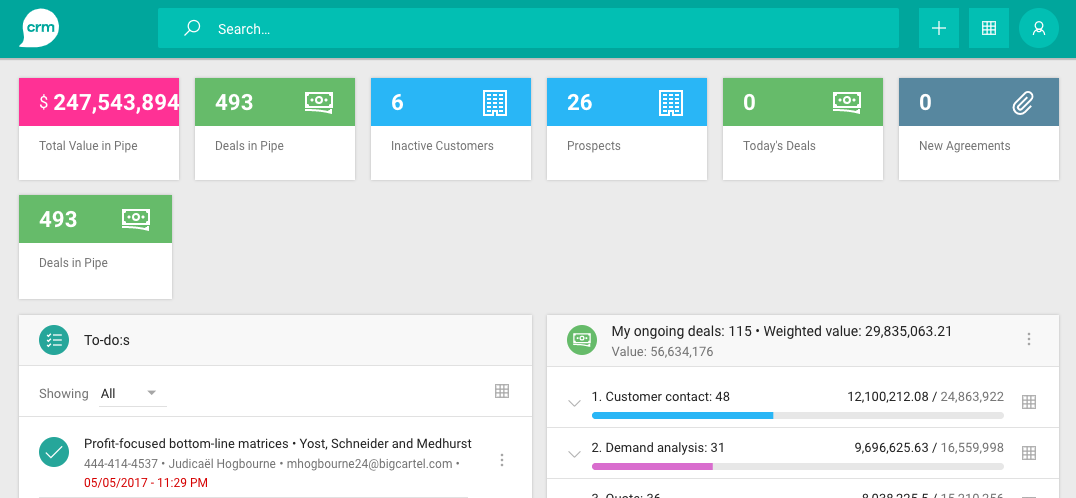Click the CRM logo icon

click(39, 28)
